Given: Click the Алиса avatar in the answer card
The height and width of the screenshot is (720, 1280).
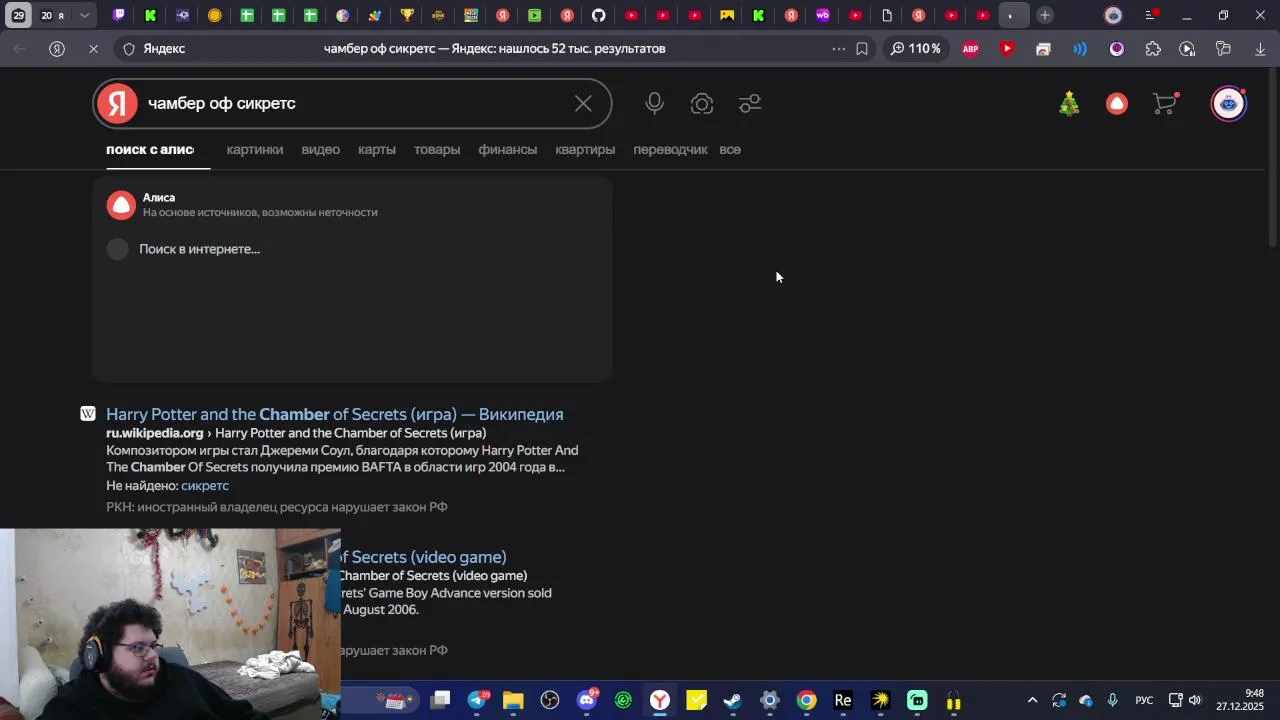Looking at the screenshot, I should click(x=121, y=204).
